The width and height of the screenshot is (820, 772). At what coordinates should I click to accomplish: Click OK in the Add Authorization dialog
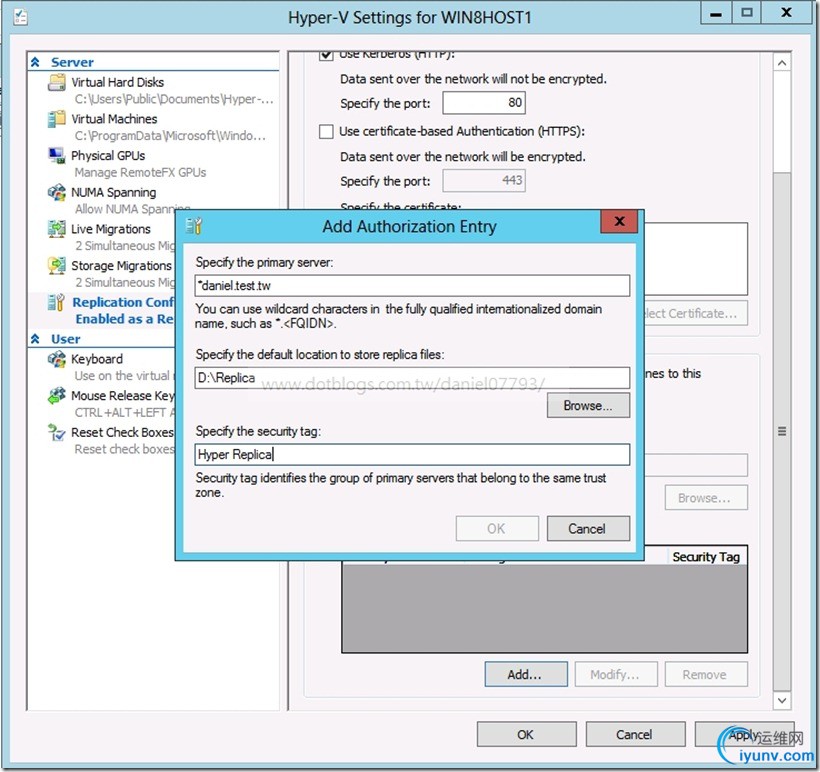tap(497, 529)
